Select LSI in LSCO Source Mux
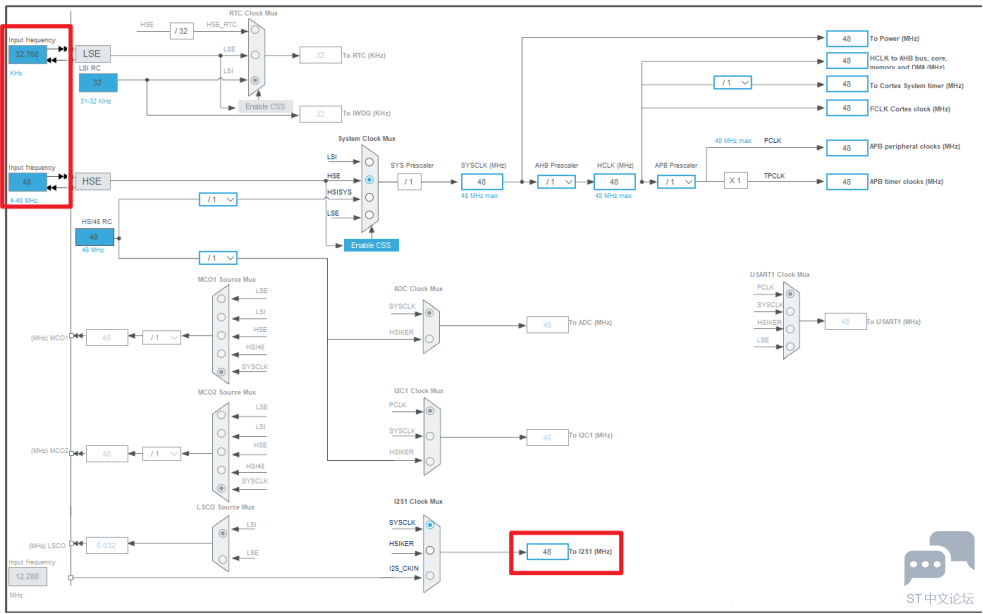 pyautogui.click(x=223, y=533)
